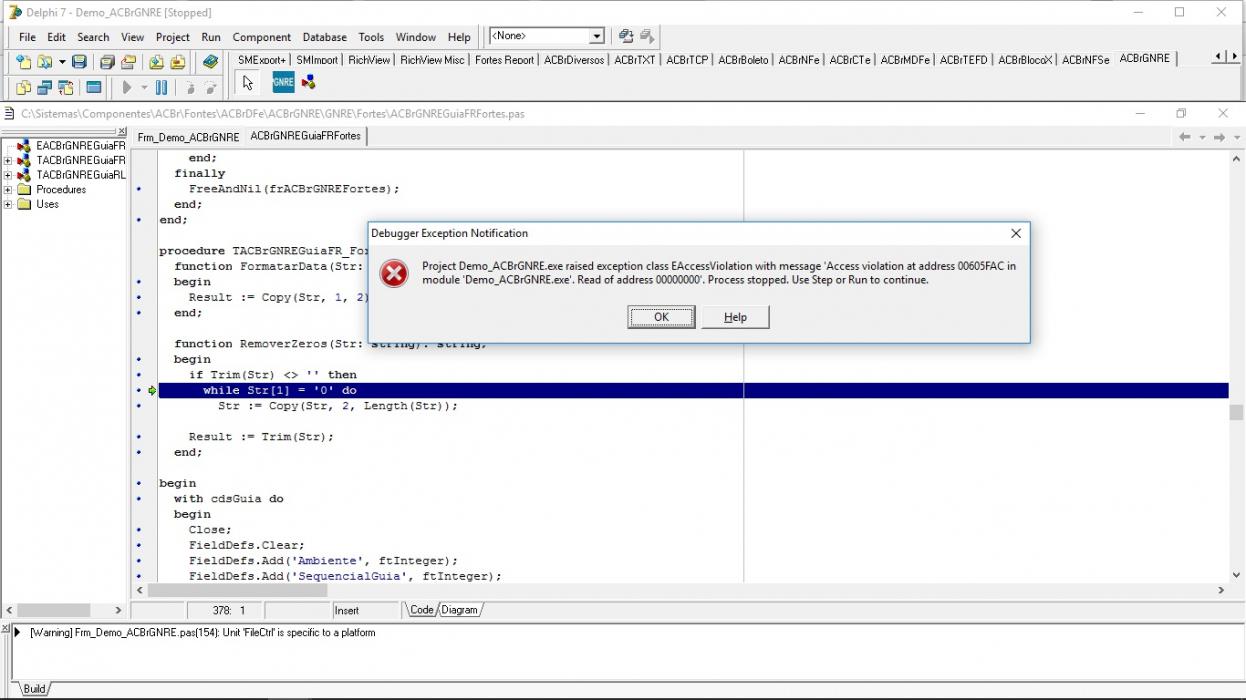The height and width of the screenshot is (700, 1246).
Task: Click the 'FileCtrl' warning message line
Action: coord(203,632)
